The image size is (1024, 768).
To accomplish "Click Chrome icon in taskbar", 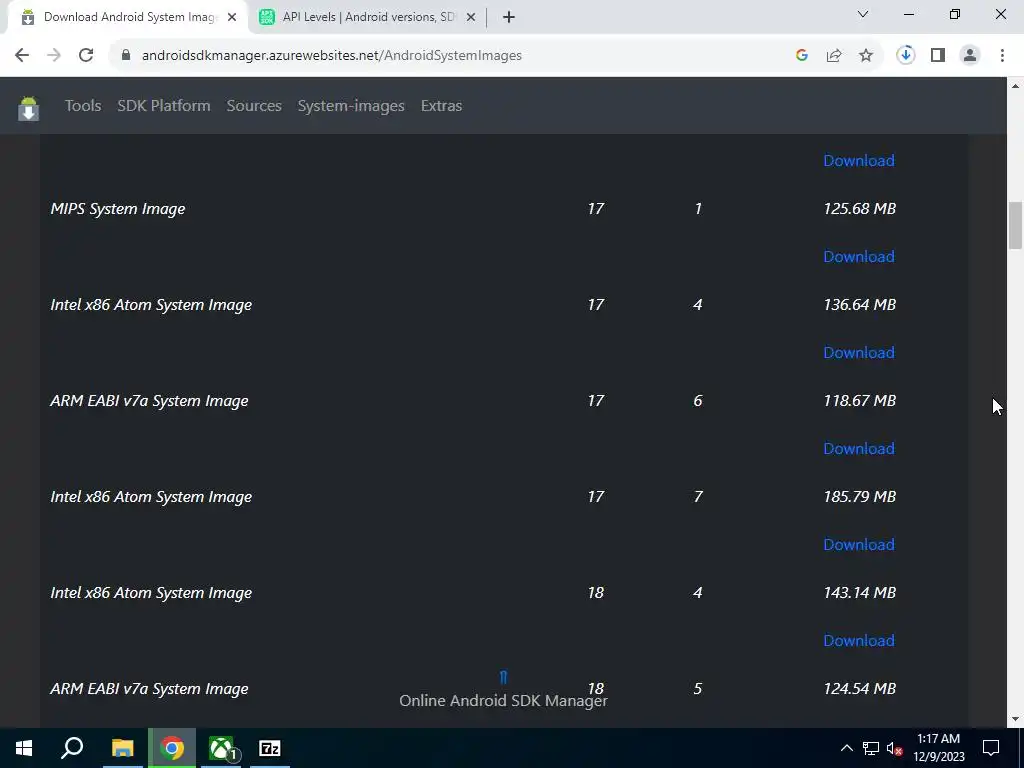I will 172,748.
